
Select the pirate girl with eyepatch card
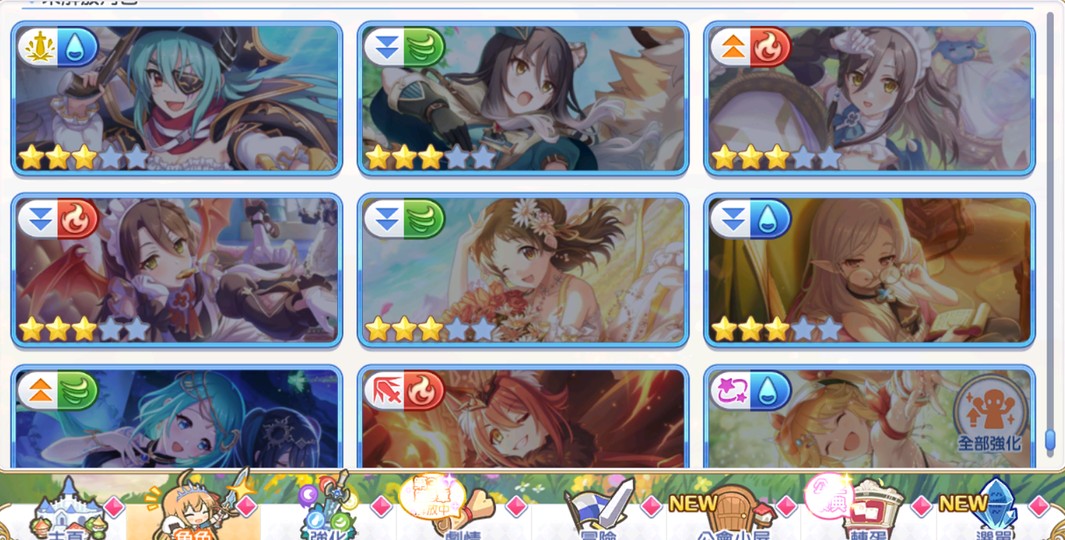tap(177, 98)
